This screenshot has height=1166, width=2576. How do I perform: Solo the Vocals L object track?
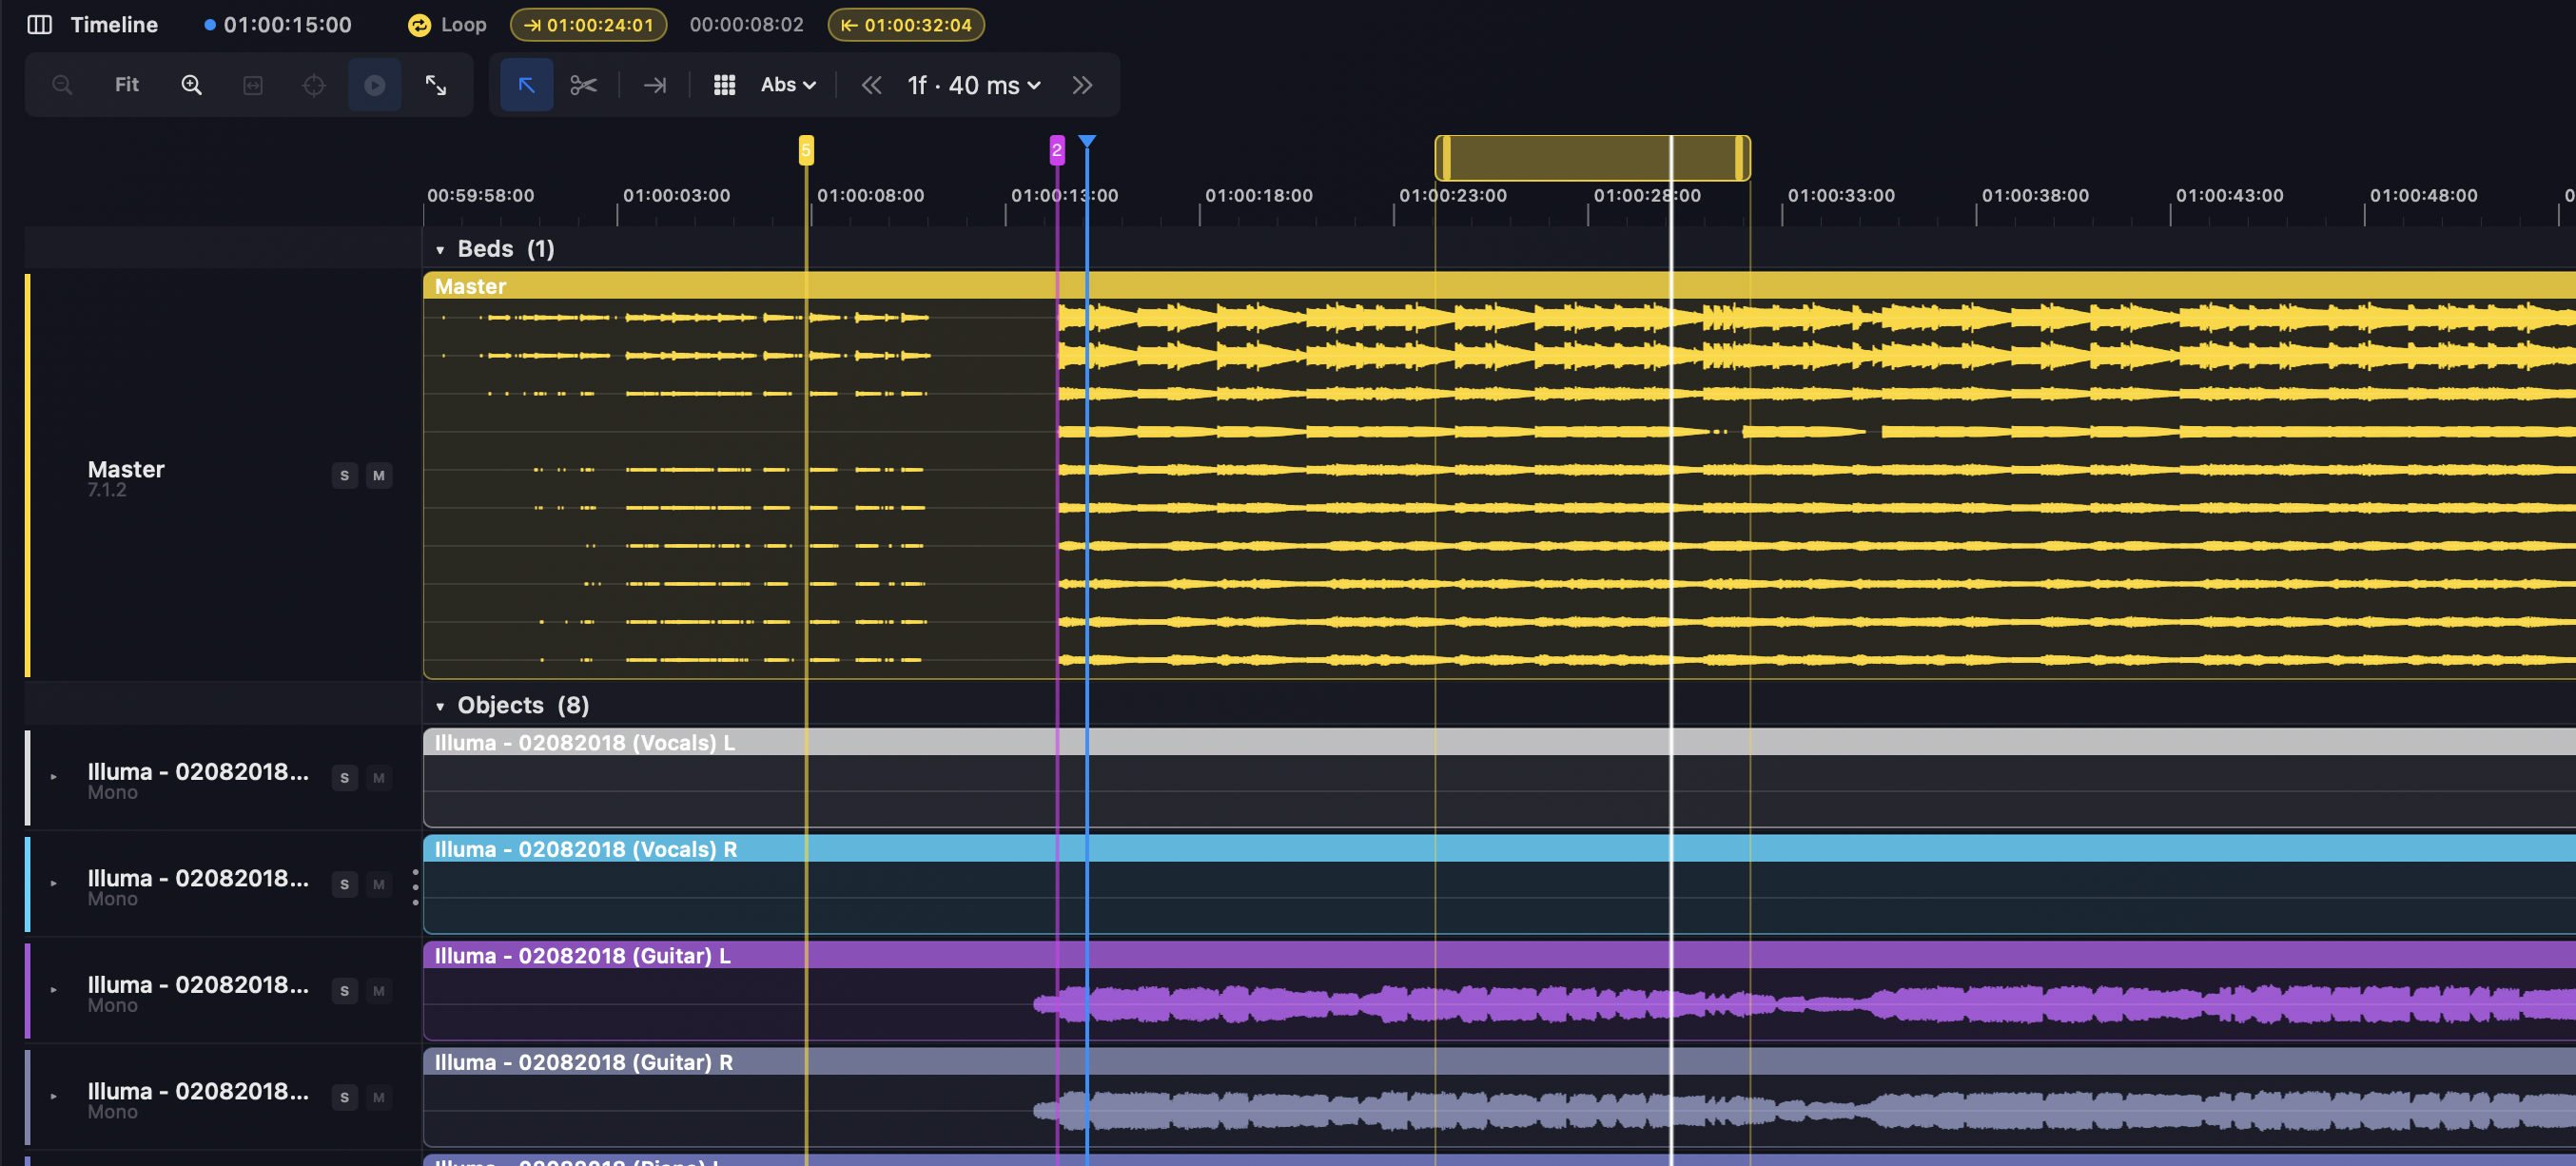(345, 778)
